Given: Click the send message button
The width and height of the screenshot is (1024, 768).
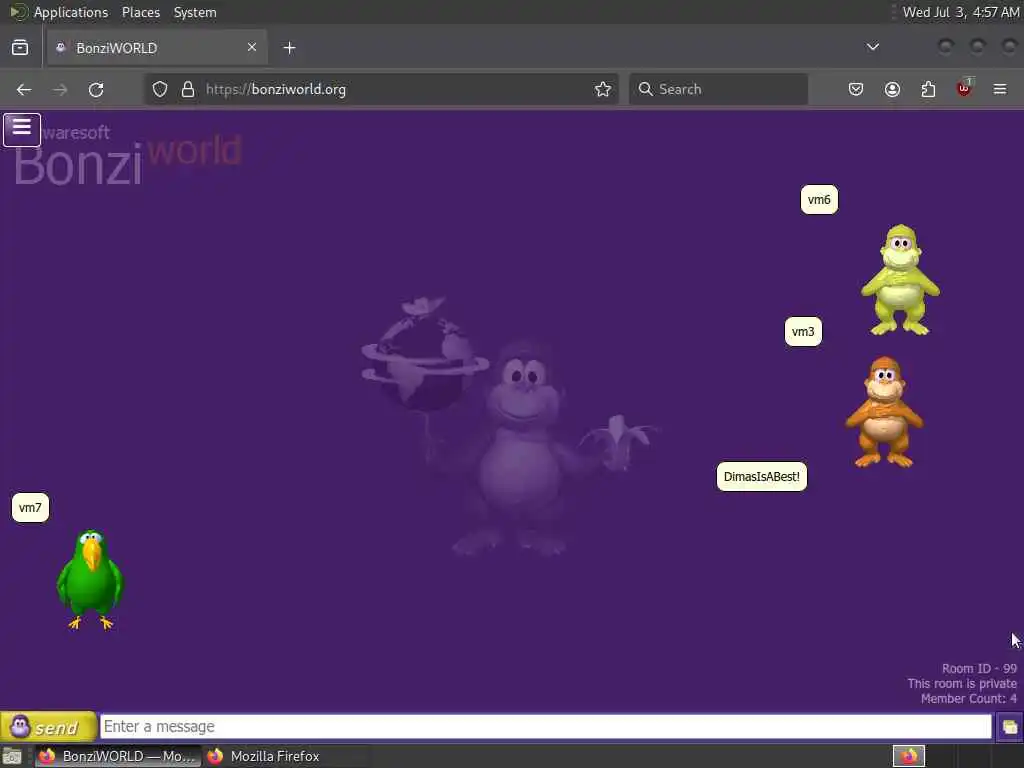Looking at the screenshot, I should click(48, 726).
